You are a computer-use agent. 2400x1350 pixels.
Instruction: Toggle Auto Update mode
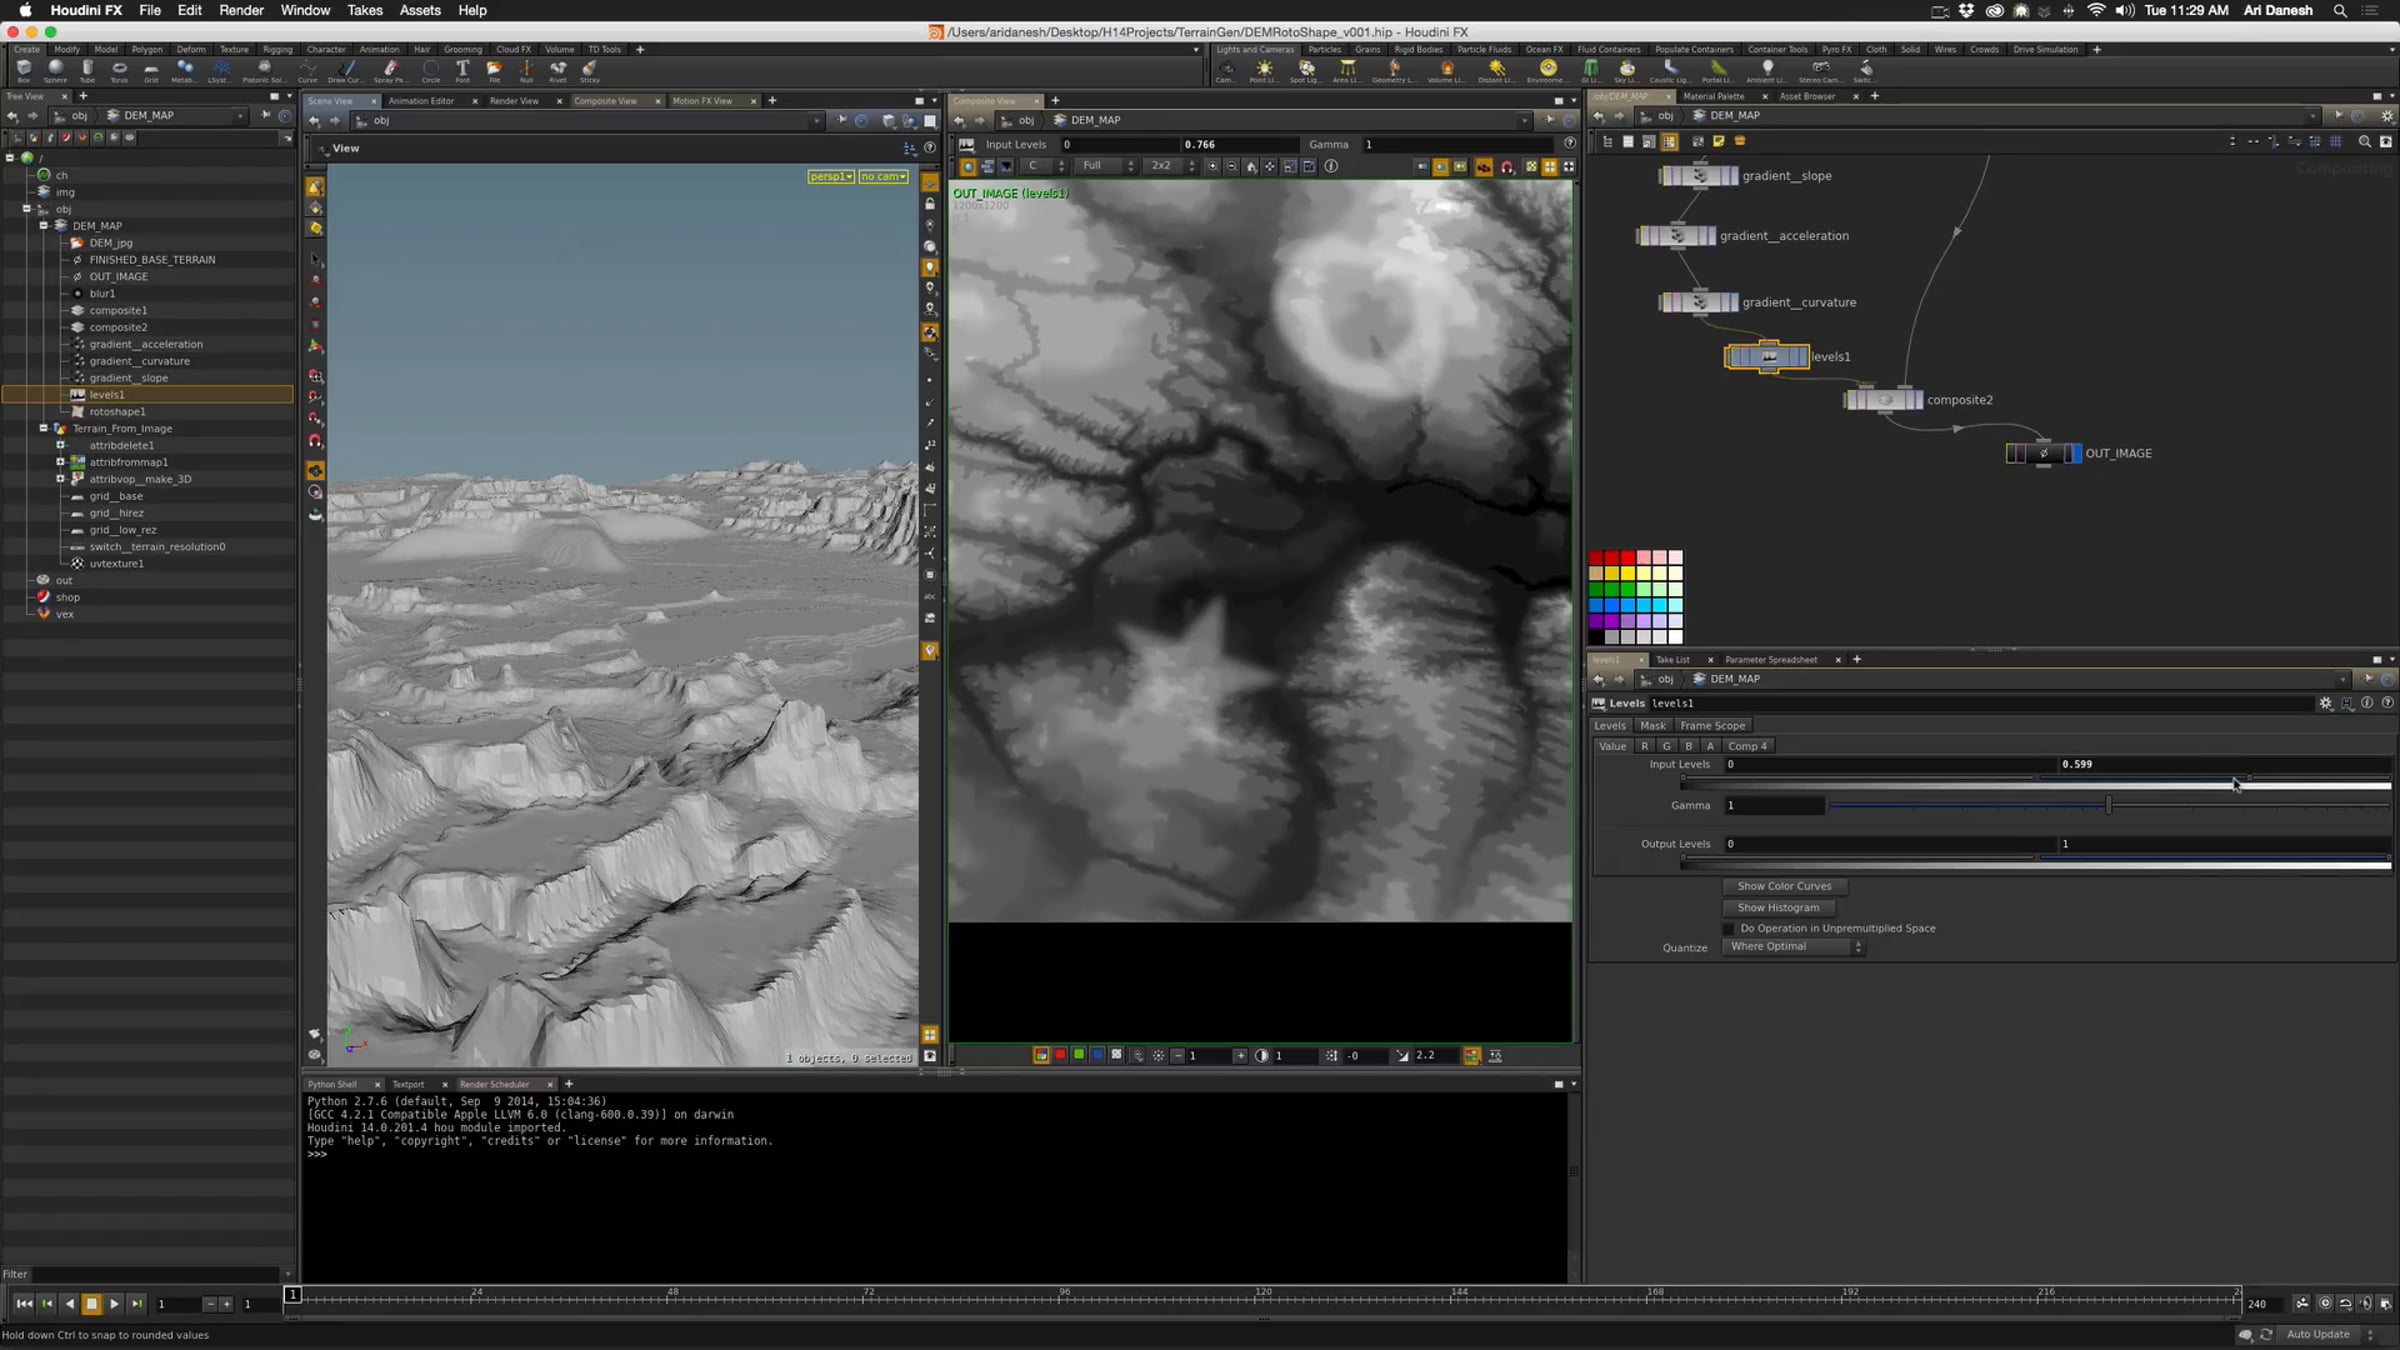point(2327,1334)
